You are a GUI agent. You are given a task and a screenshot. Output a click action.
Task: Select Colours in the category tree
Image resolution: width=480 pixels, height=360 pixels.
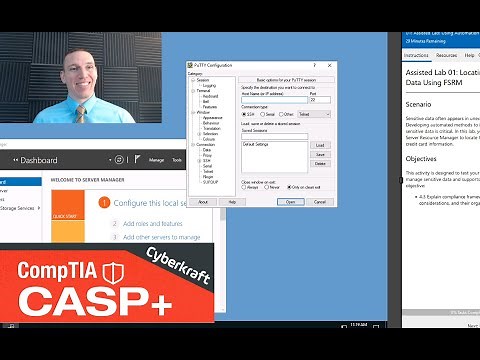coord(209,139)
